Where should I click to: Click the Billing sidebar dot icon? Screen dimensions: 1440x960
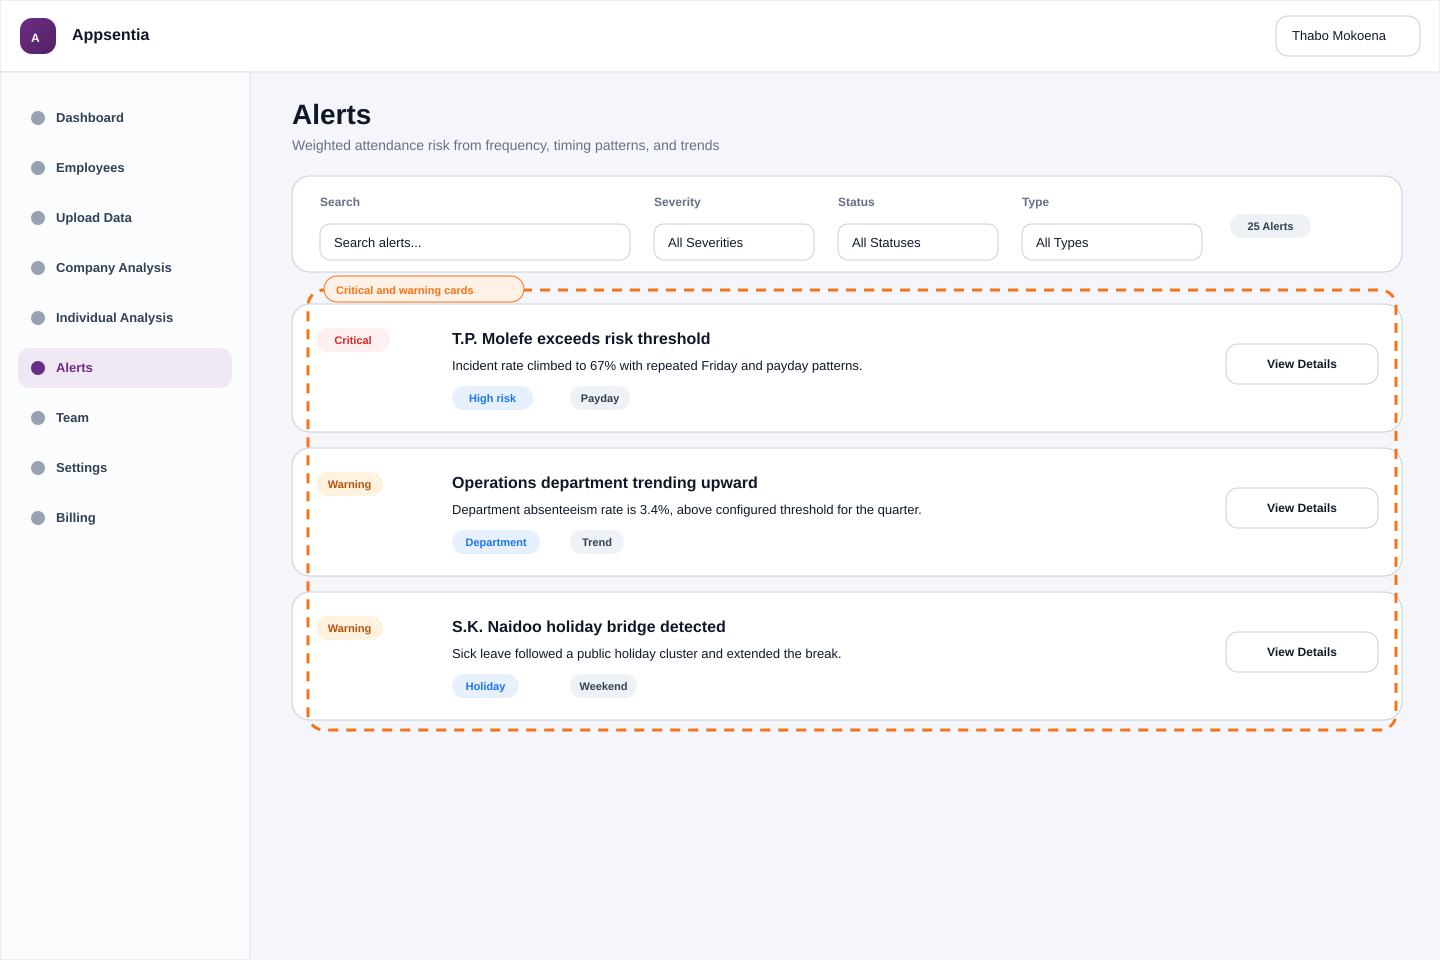point(38,518)
